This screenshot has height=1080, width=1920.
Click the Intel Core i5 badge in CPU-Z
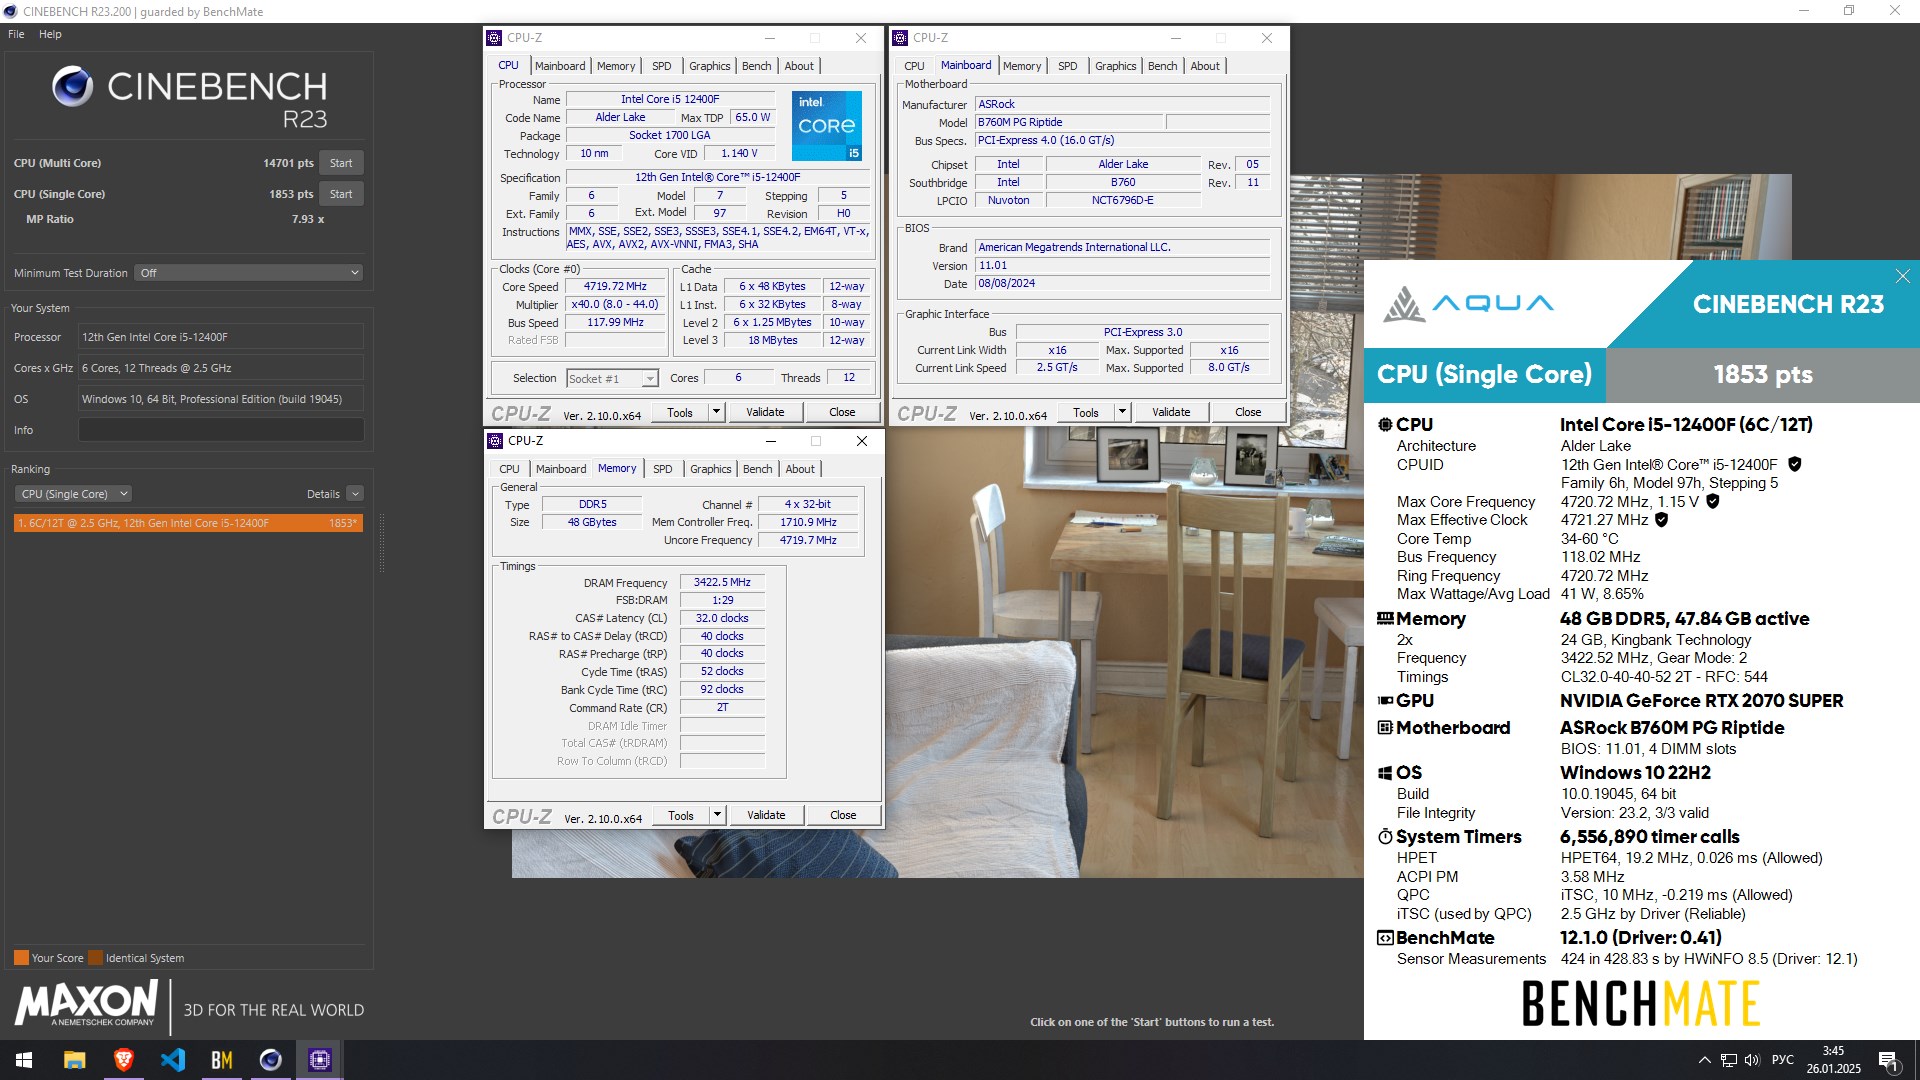tap(827, 126)
